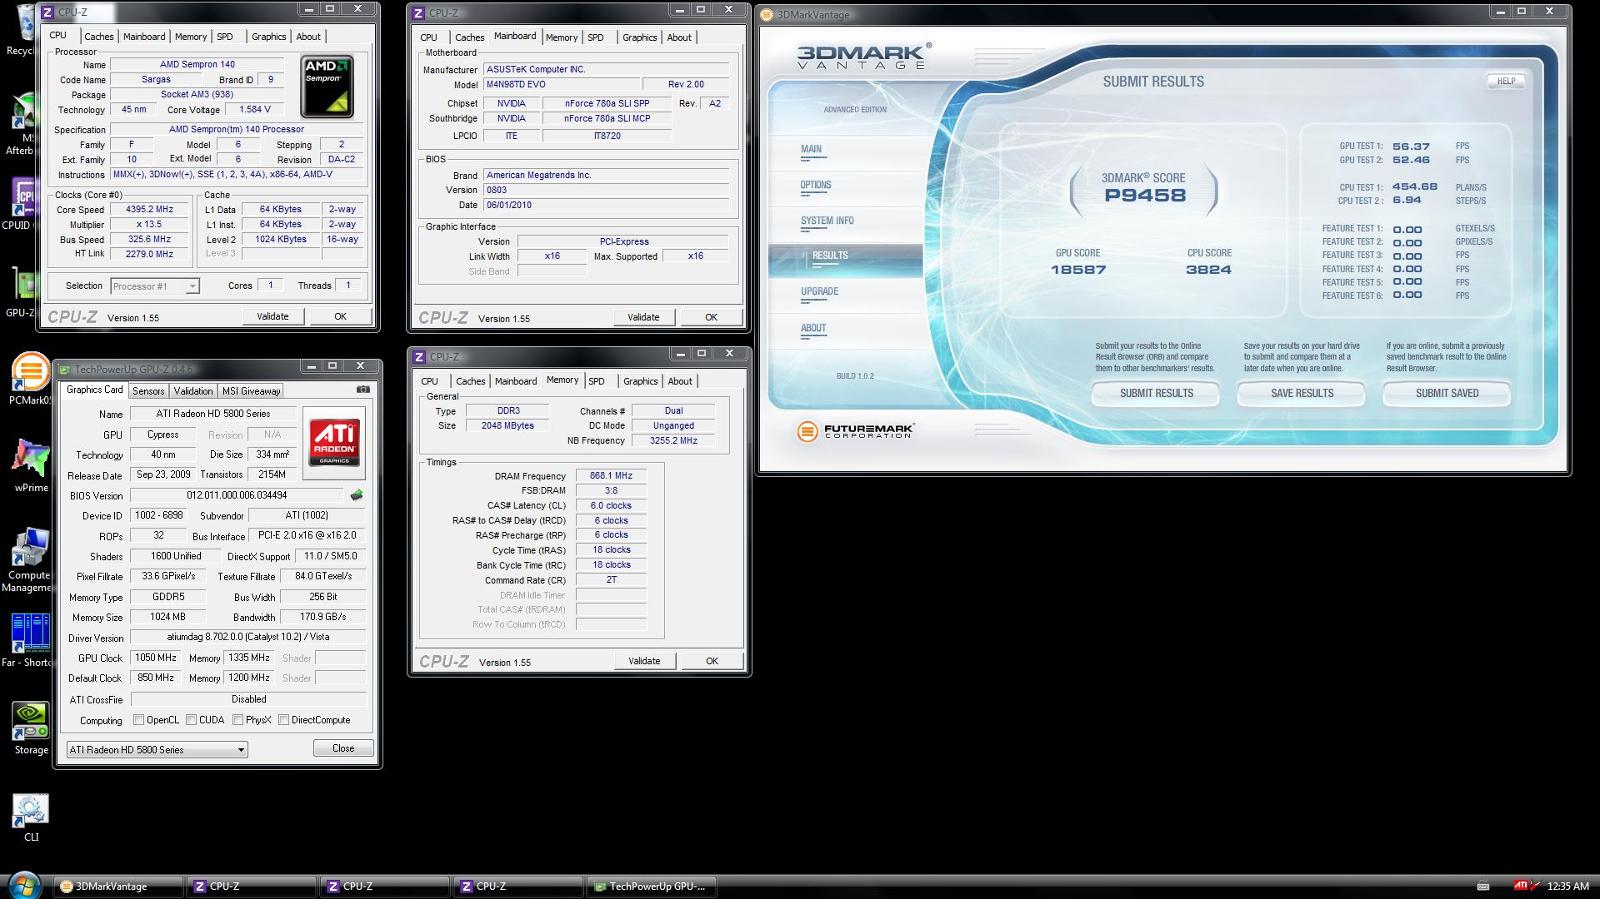
Task: Open NVIDIA Storage desktop shortcut
Action: point(31,728)
